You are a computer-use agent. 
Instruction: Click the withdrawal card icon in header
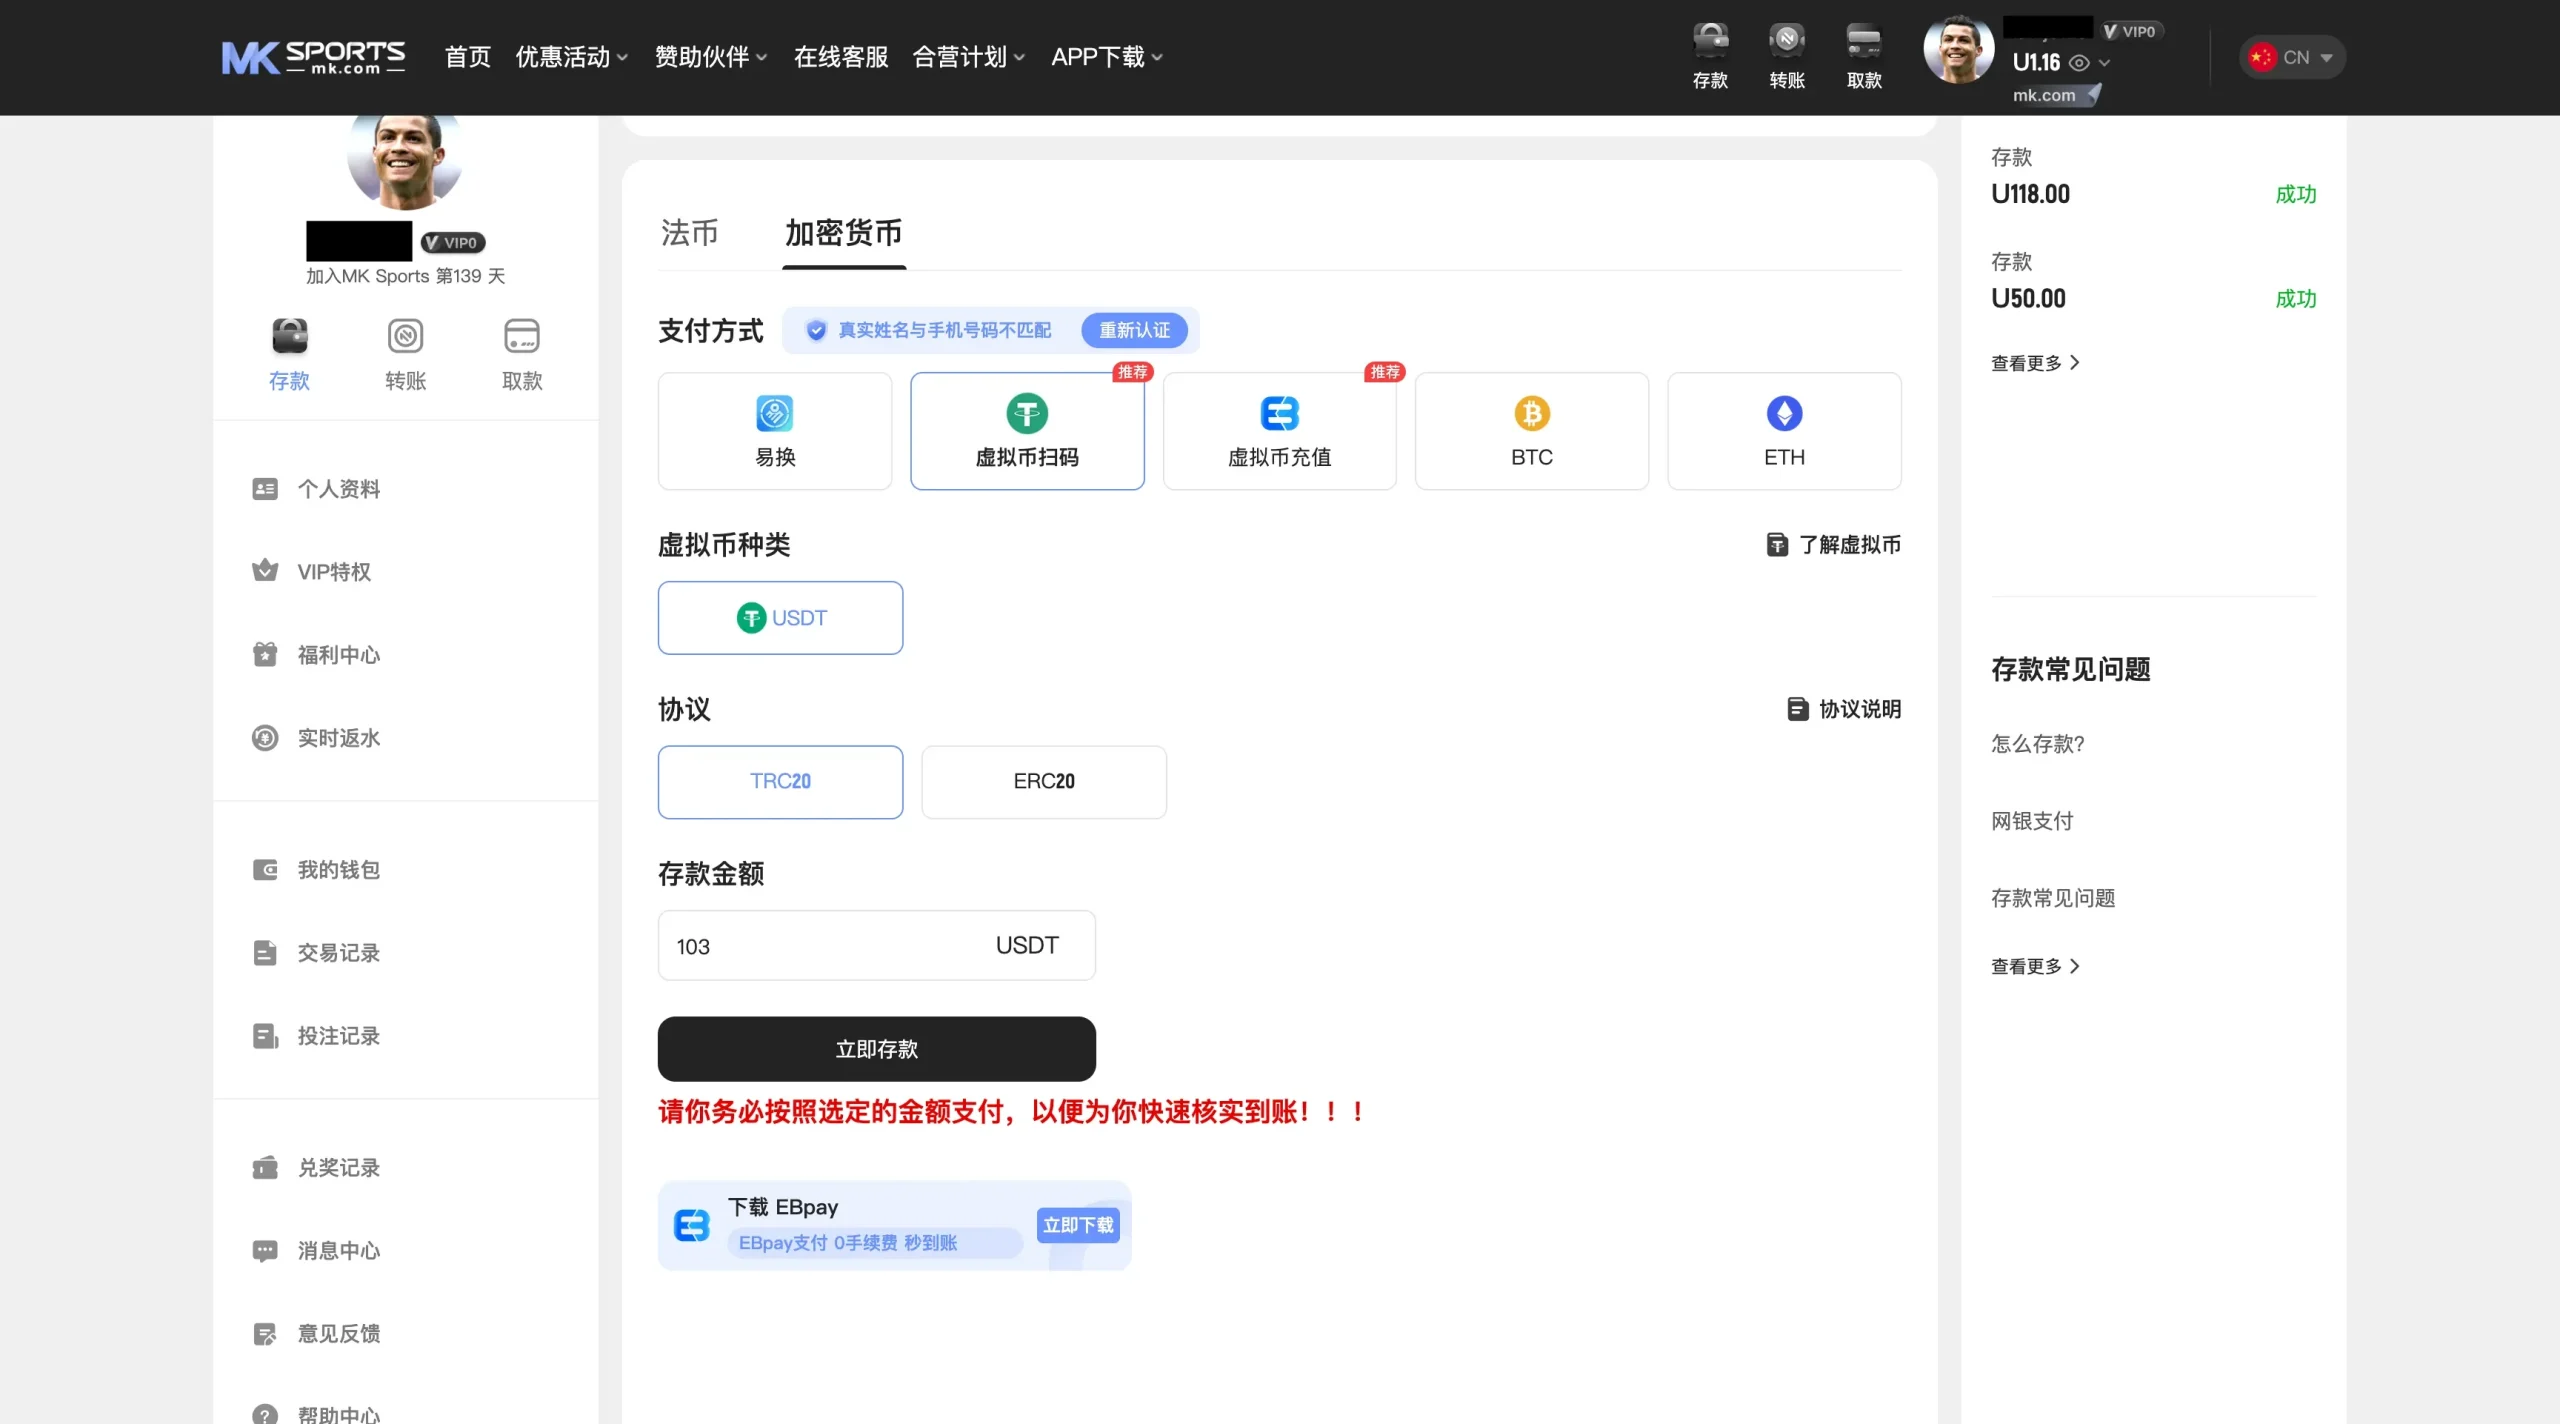pyautogui.click(x=1864, y=42)
